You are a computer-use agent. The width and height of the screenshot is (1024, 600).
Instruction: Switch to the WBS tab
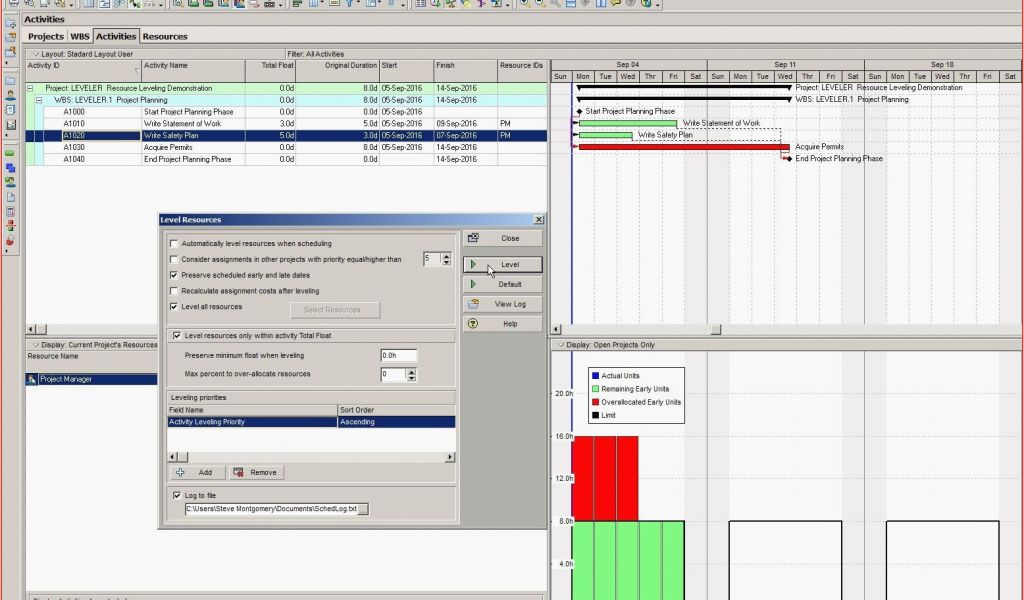click(x=79, y=36)
